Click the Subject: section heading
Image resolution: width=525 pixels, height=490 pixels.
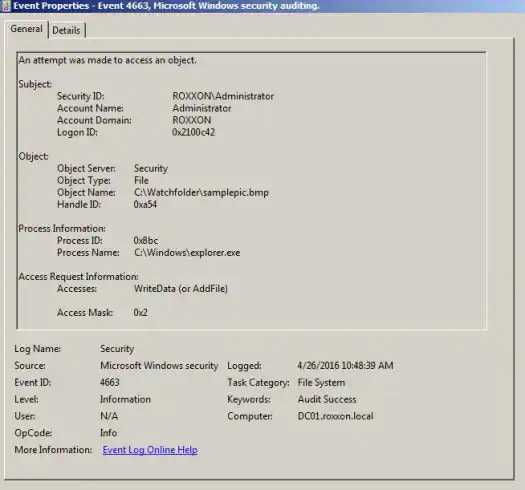[35, 84]
